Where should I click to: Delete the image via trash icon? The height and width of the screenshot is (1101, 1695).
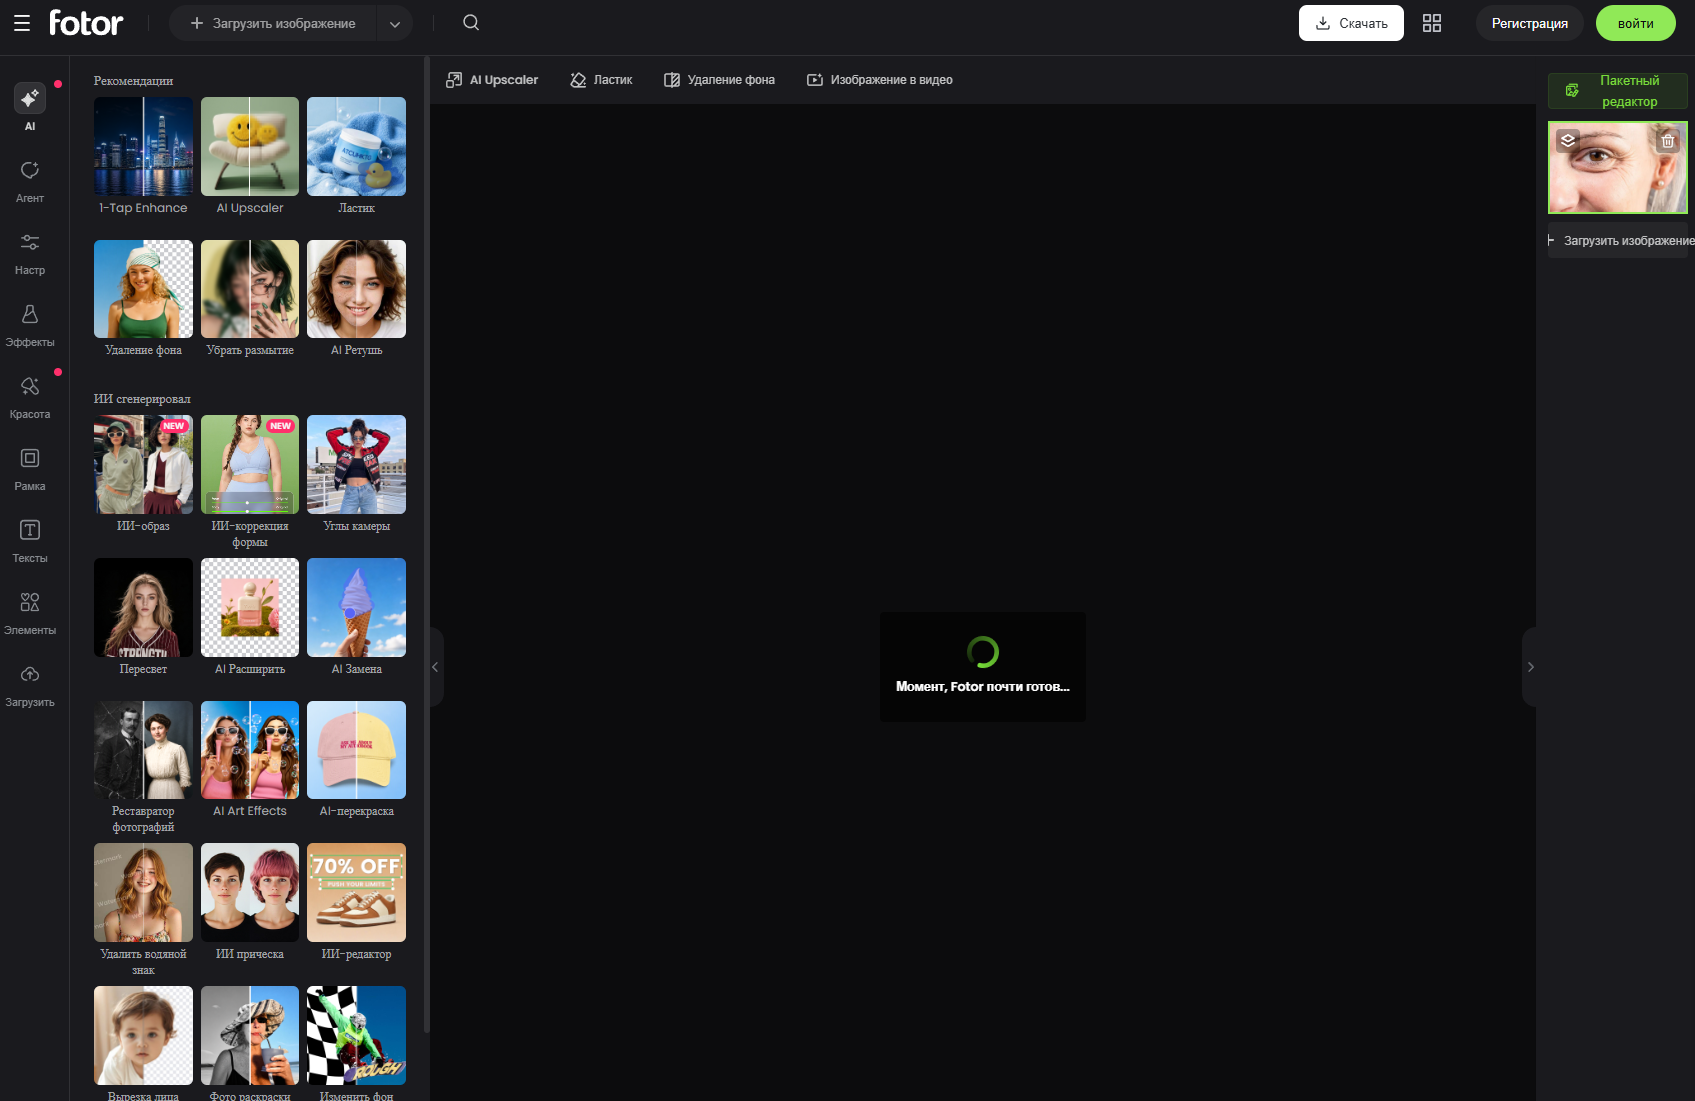[x=1667, y=141]
